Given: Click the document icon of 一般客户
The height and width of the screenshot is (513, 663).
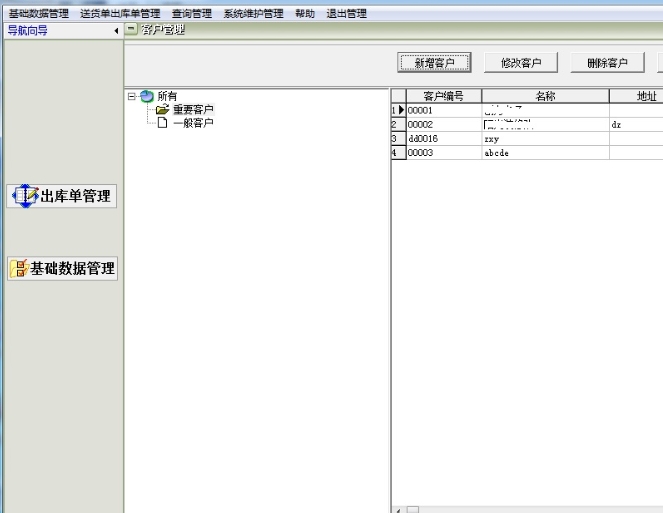Looking at the screenshot, I should [162, 123].
